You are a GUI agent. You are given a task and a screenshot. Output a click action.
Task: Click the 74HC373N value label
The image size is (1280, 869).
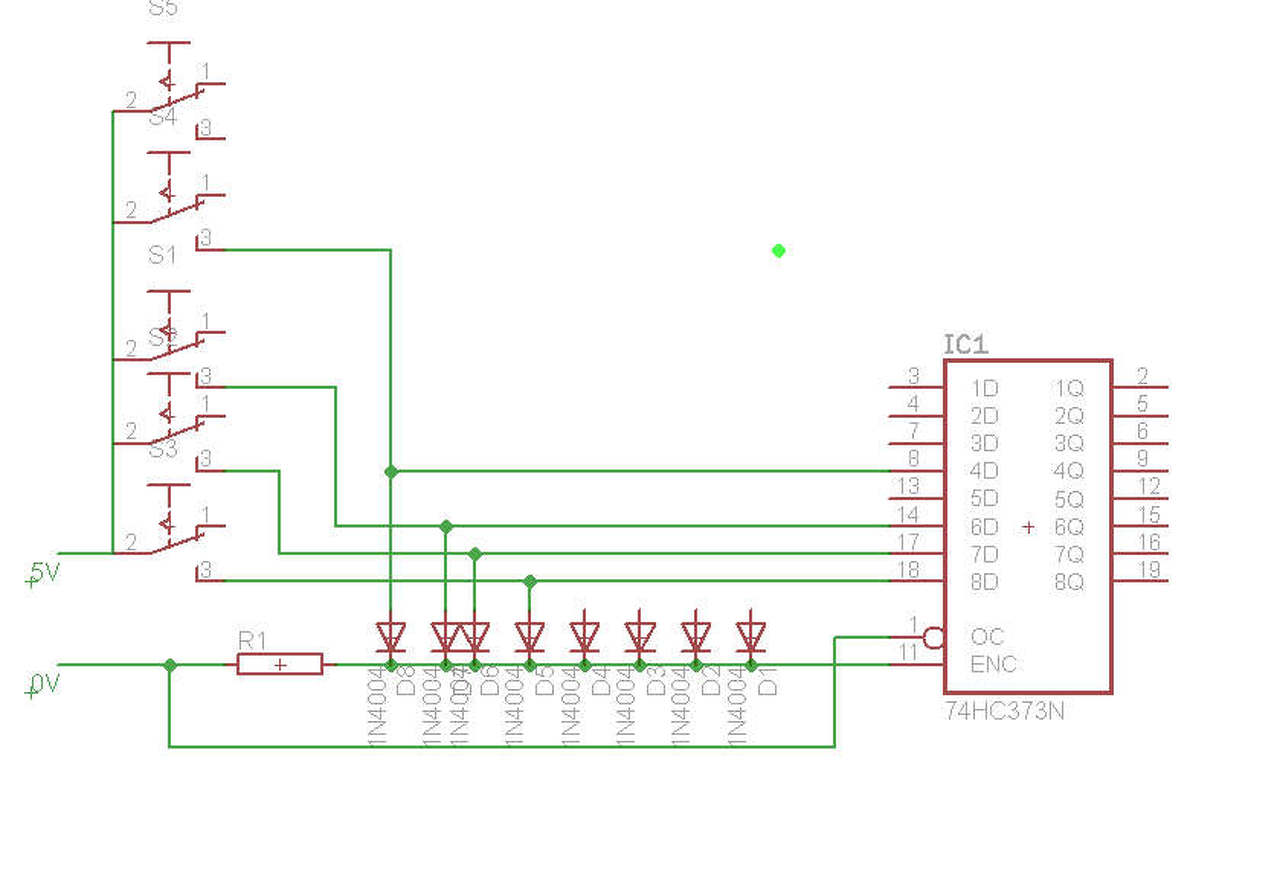[x=1004, y=712]
